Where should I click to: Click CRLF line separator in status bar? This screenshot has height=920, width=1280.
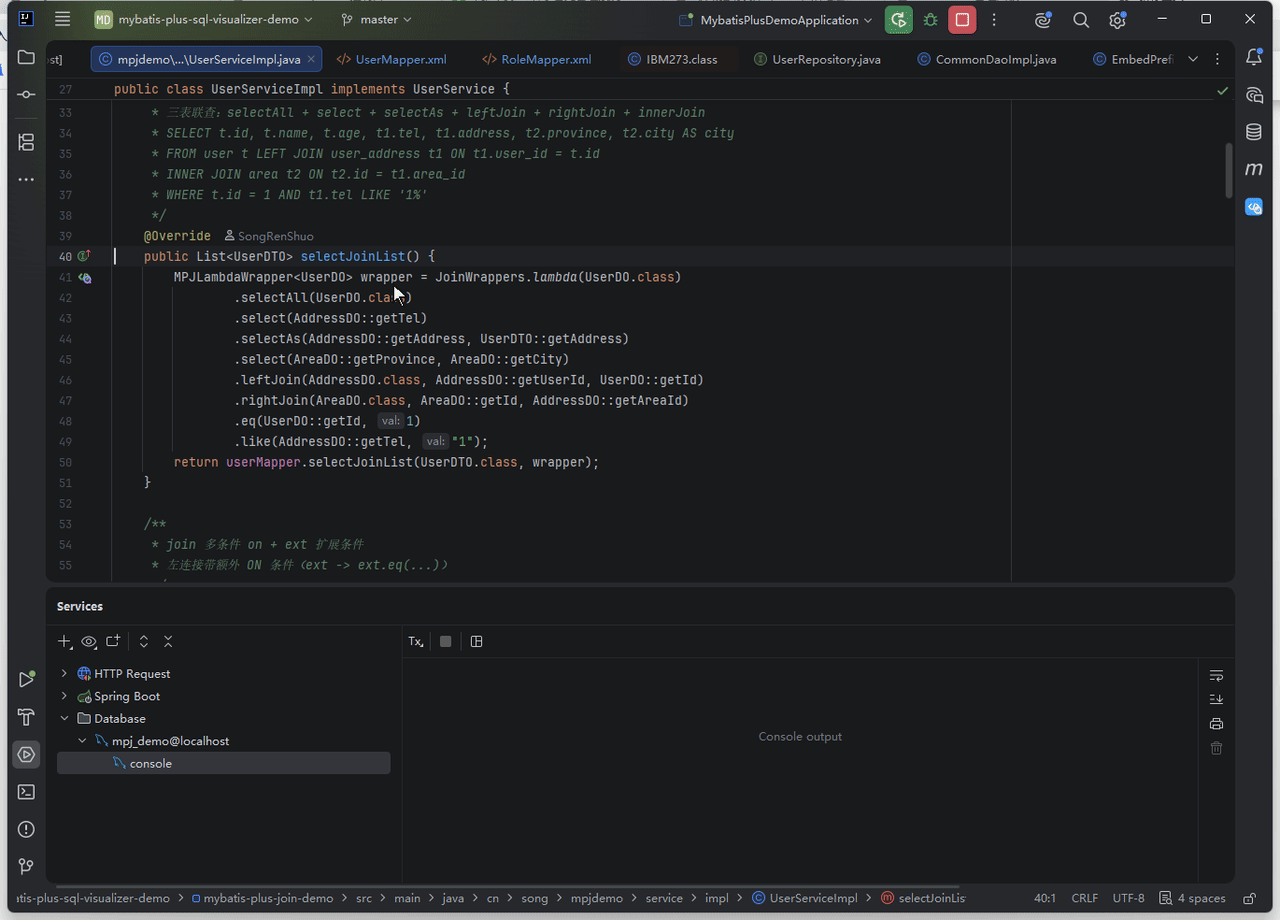1084,898
